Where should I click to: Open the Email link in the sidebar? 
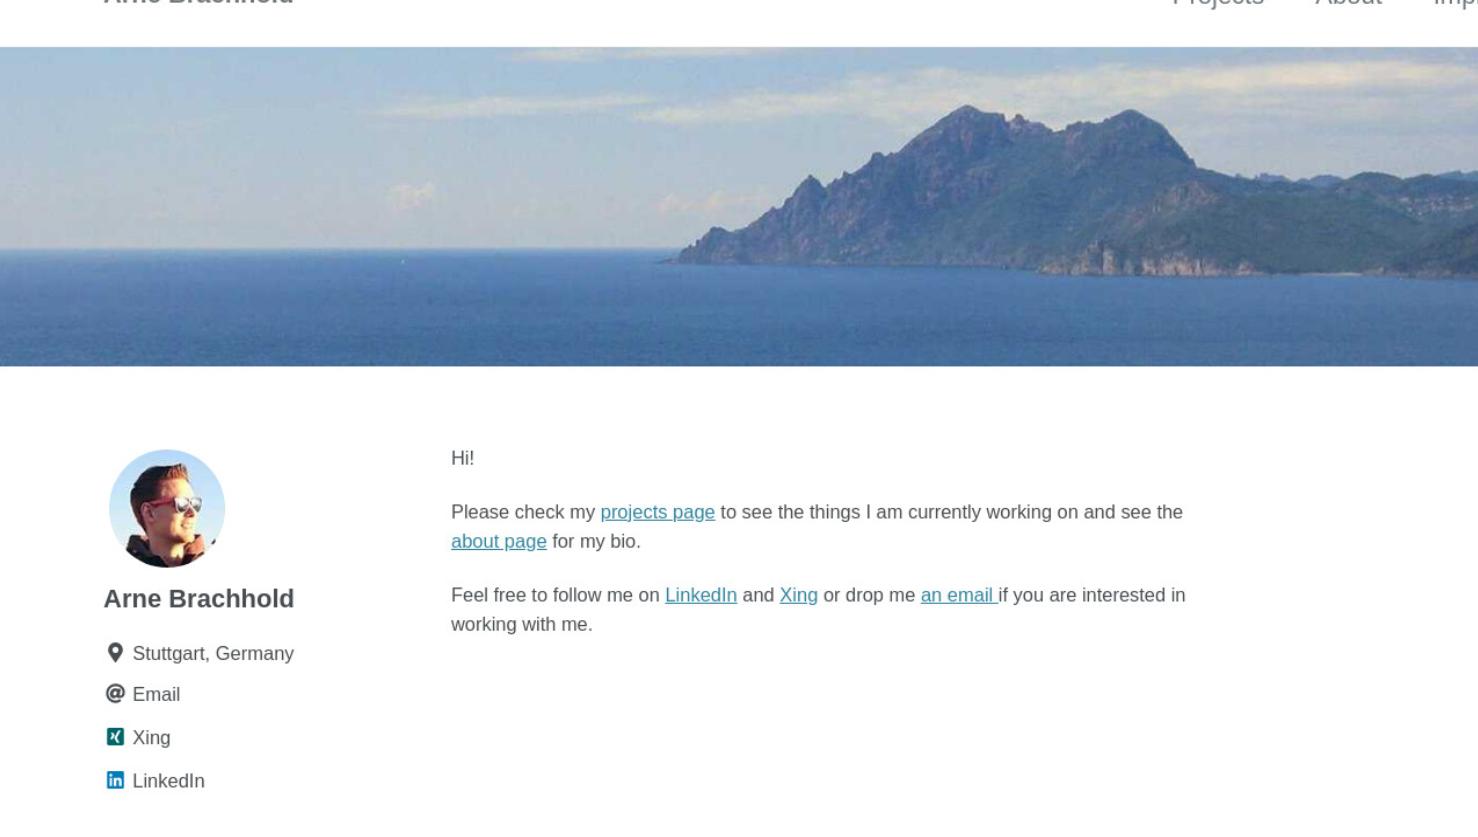[156, 694]
